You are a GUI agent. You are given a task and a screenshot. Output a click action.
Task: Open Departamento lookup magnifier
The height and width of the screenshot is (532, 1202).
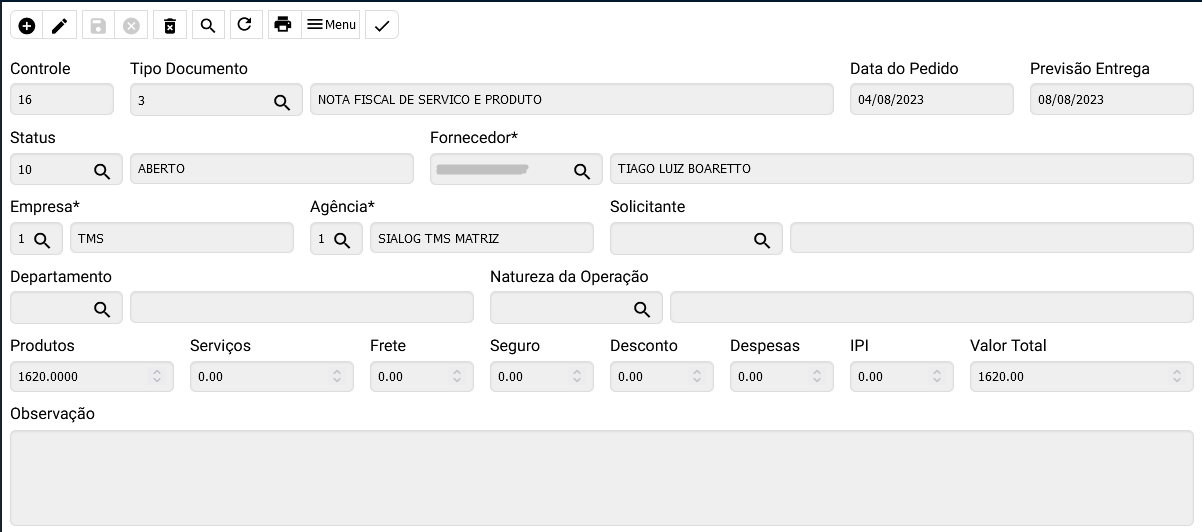(x=102, y=308)
